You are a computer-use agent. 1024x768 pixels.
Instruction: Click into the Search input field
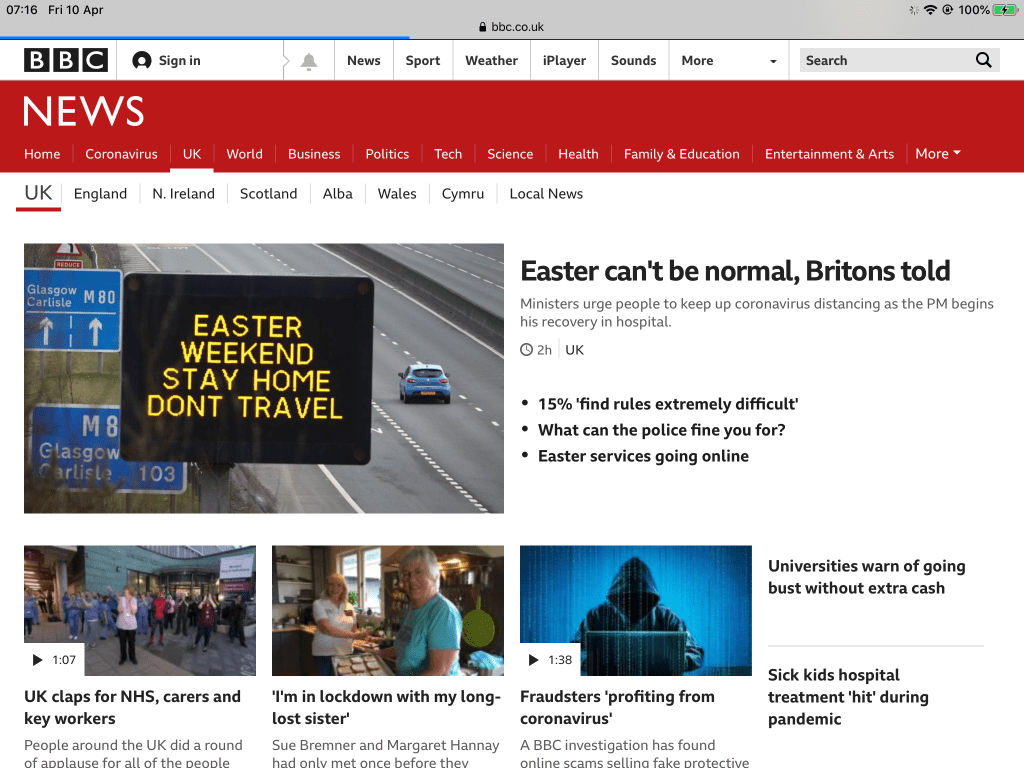pos(885,60)
